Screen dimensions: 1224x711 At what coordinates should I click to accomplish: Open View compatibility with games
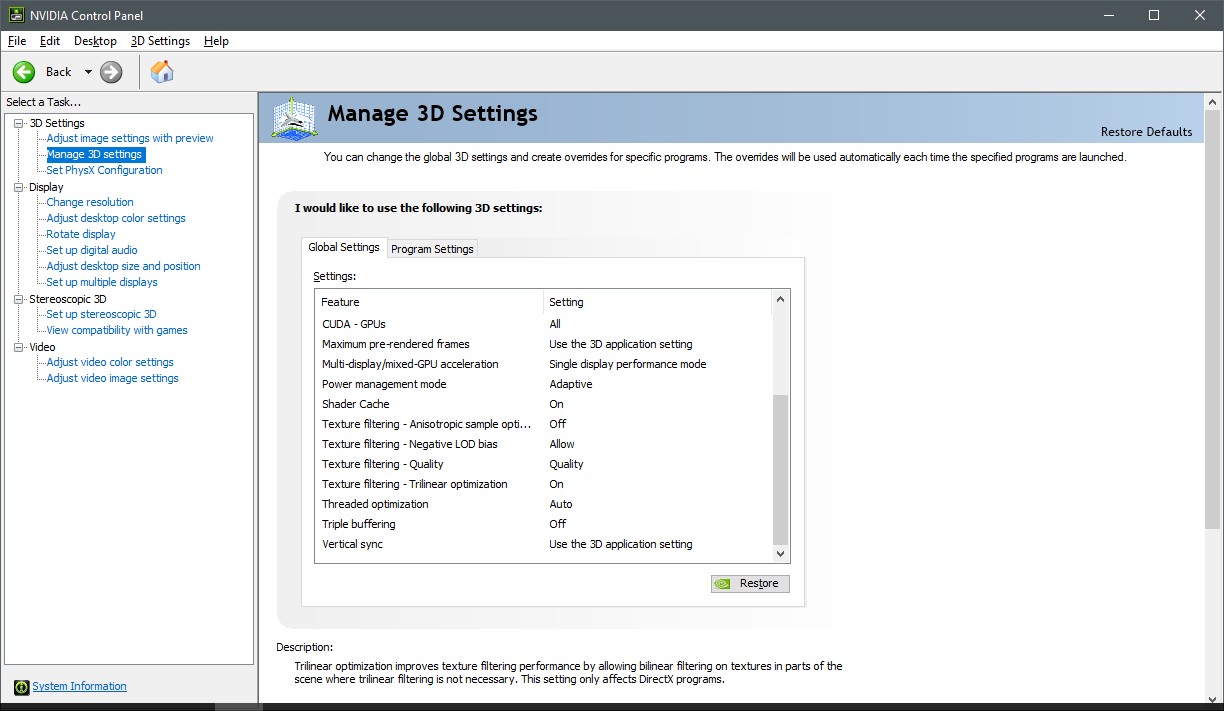coord(117,330)
